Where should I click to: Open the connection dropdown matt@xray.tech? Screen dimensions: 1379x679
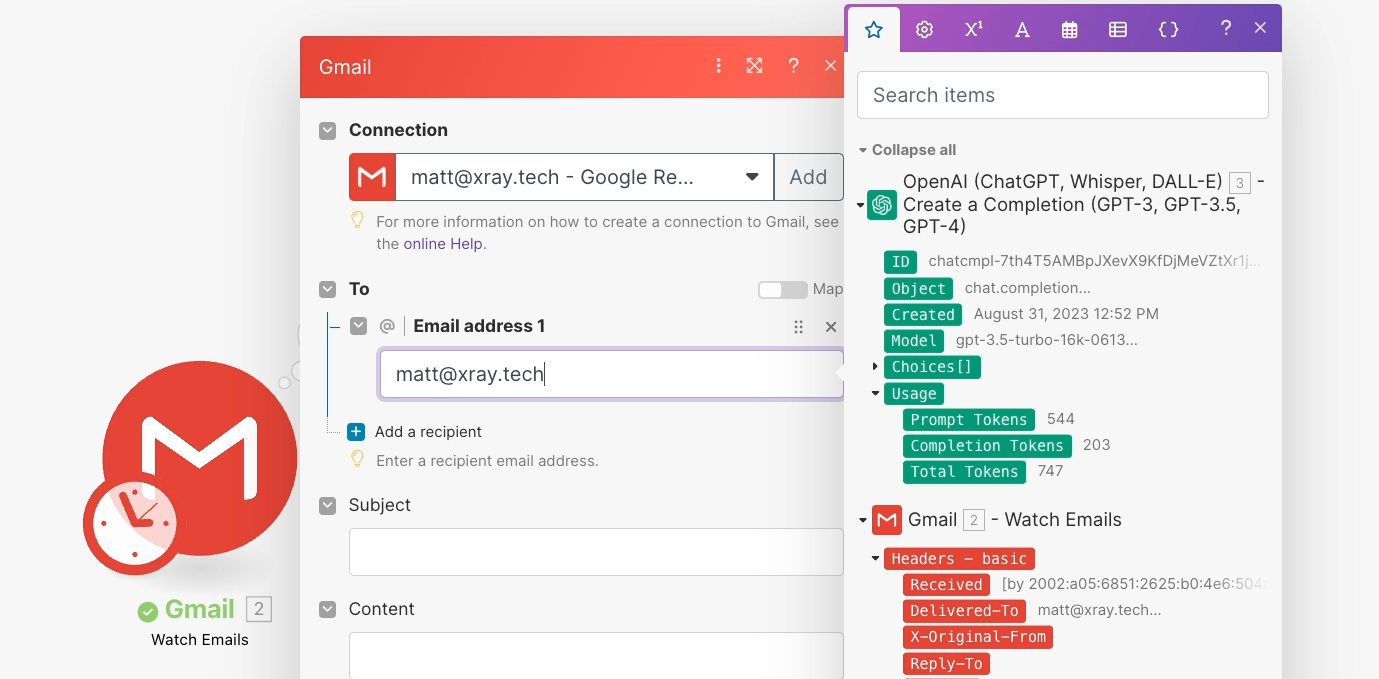[585, 177]
